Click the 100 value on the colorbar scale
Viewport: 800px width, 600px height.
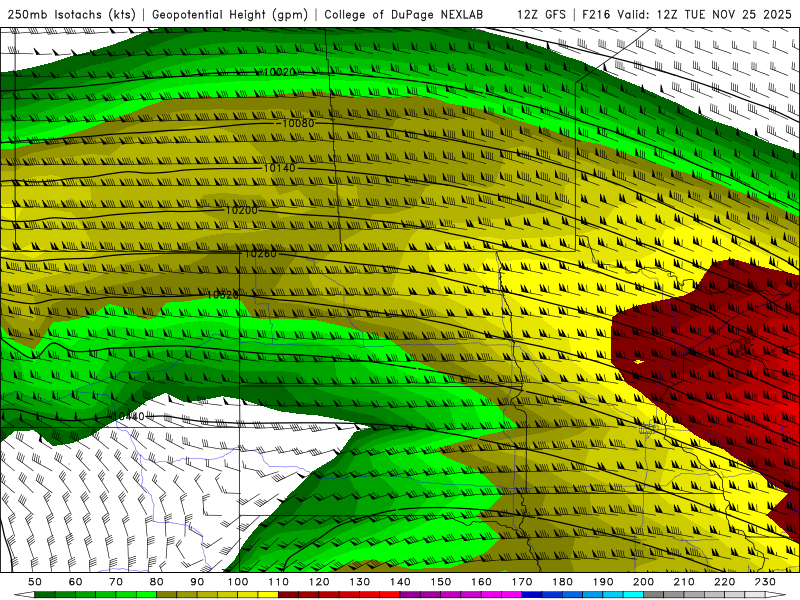pos(238,582)
